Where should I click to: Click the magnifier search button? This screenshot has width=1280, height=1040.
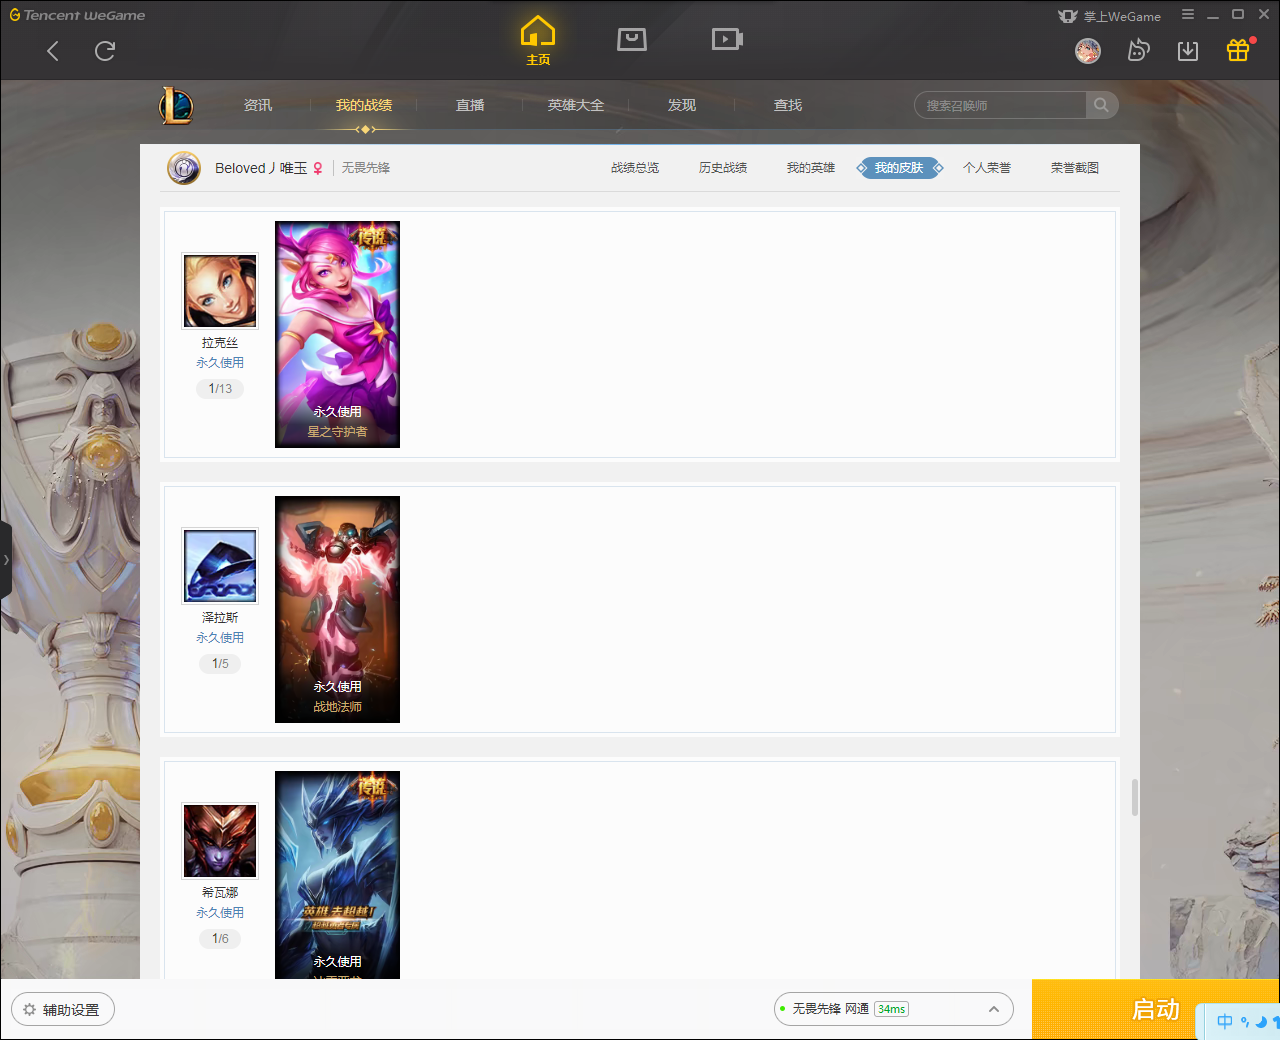(x=1102, y=105)
